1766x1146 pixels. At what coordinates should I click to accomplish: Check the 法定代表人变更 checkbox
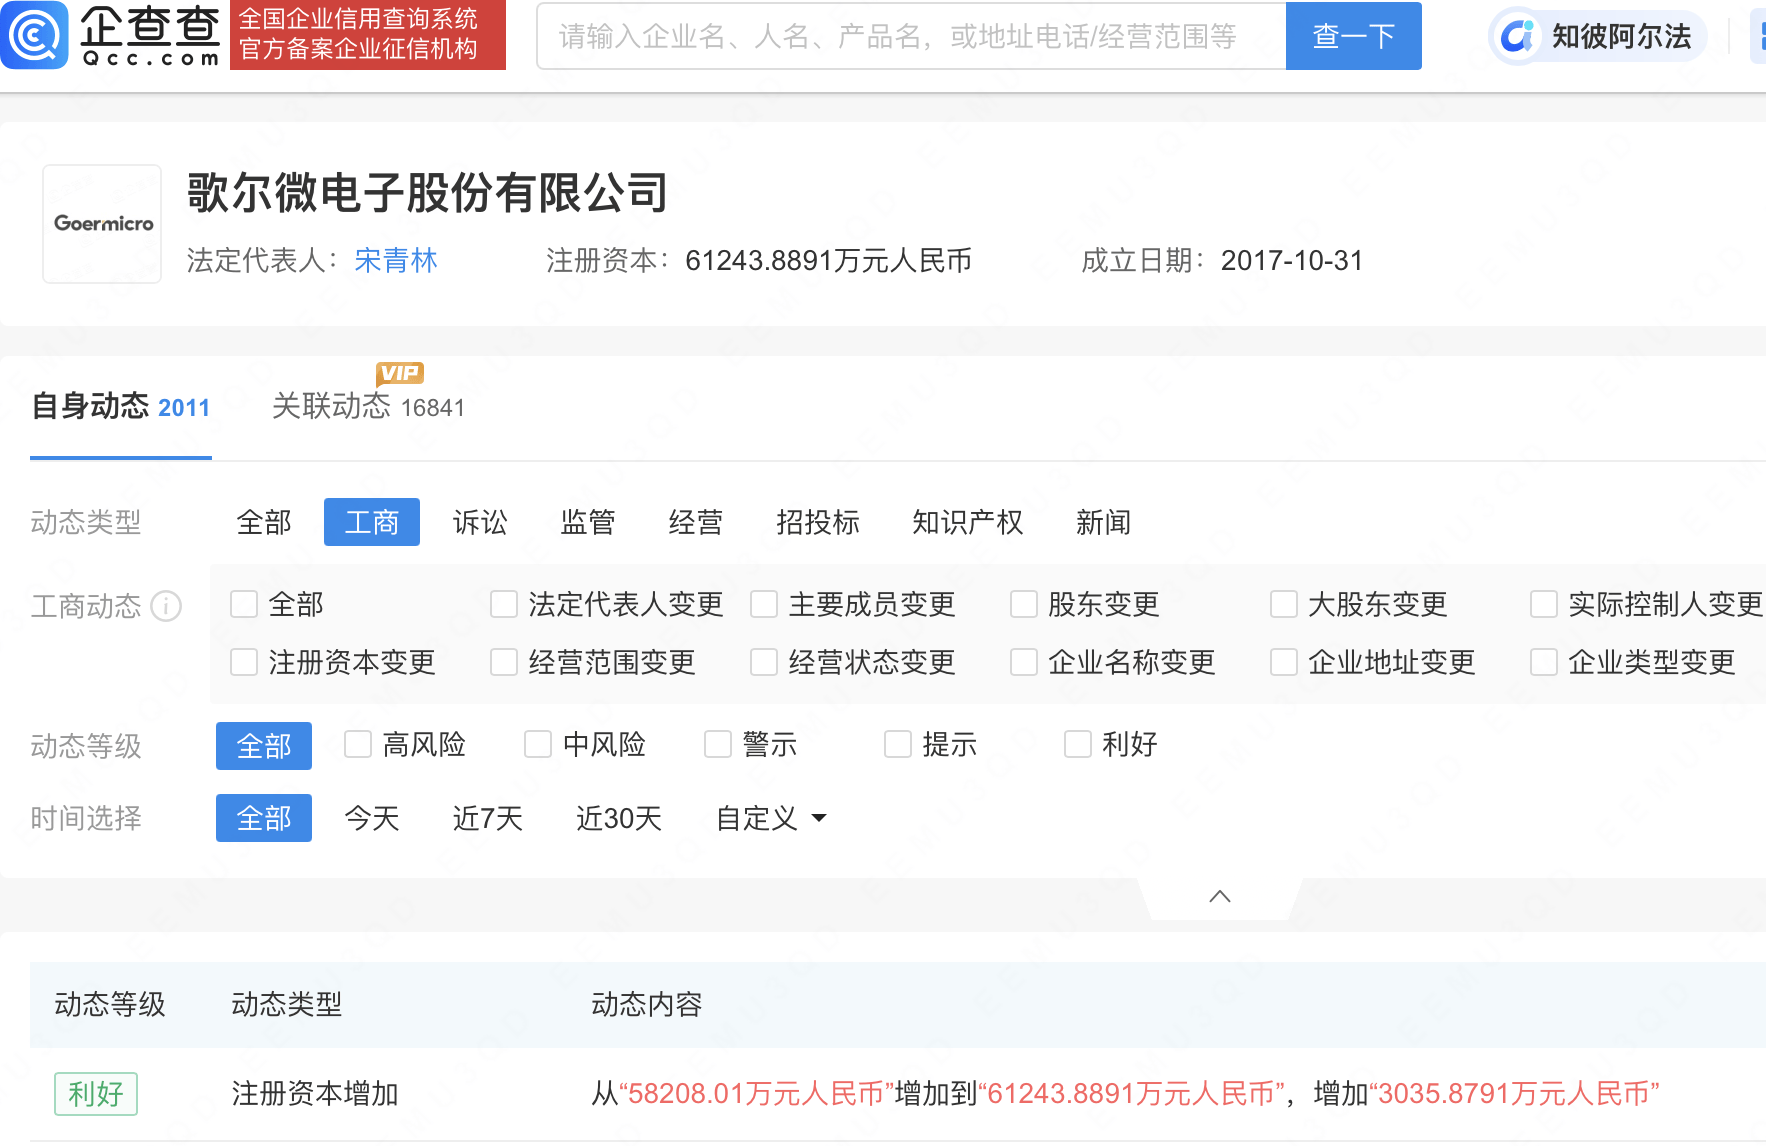point(504,604)
